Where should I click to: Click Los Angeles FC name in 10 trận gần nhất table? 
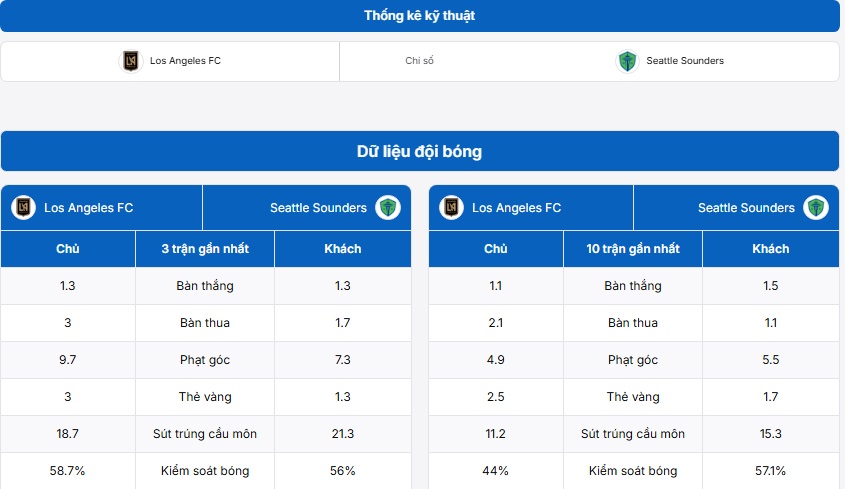(x=516, y=208)
